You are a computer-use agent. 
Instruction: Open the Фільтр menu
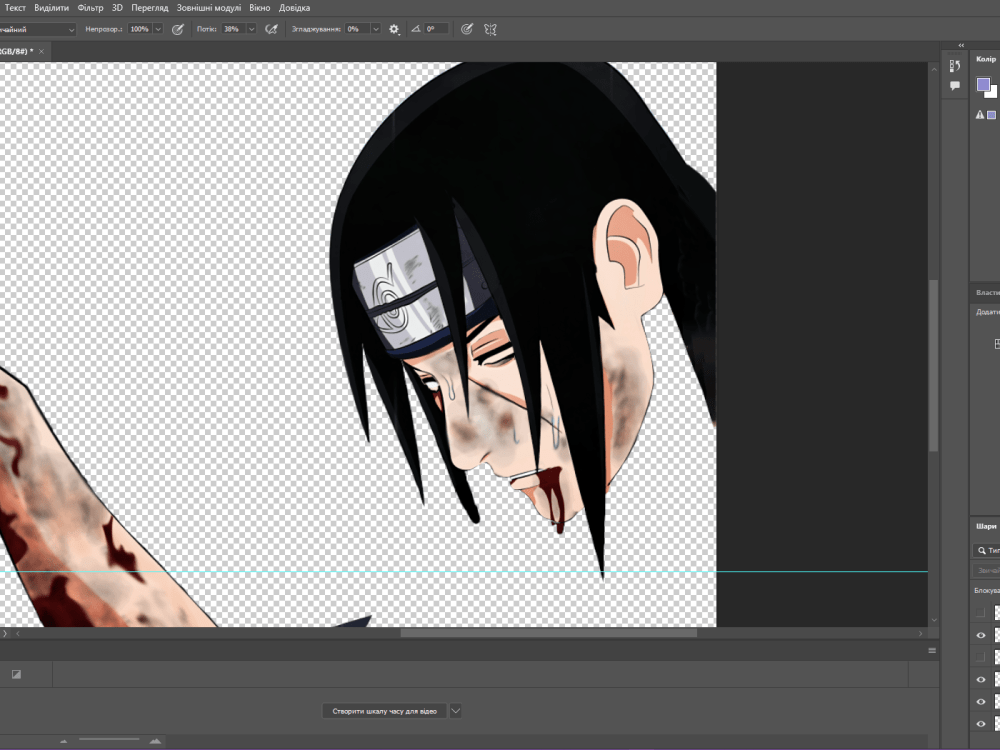point(90,8)
